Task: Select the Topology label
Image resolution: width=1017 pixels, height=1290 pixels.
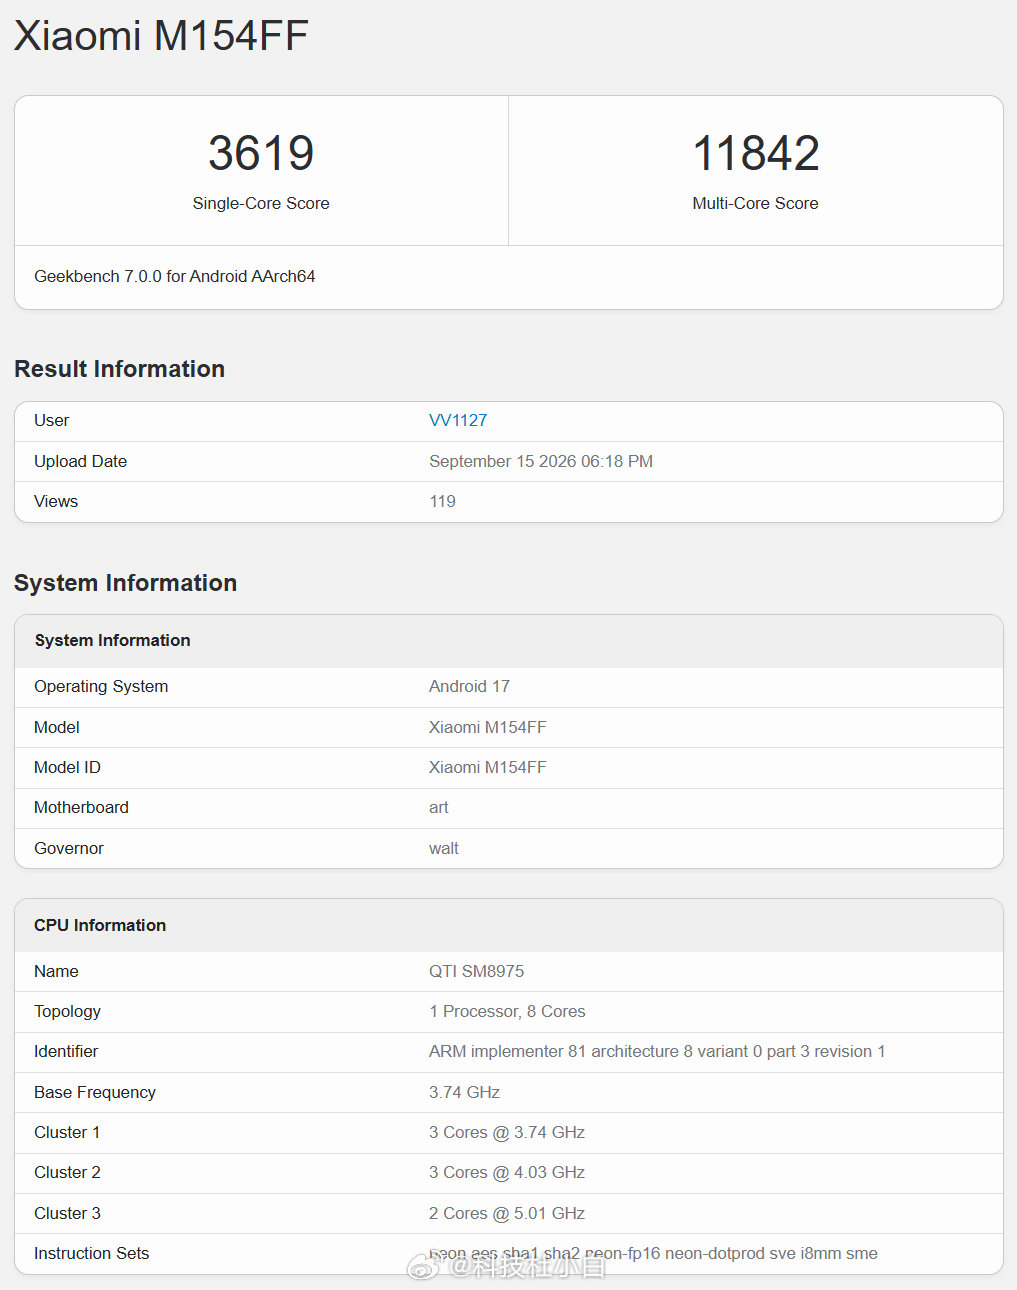Action: [67, 1011]
